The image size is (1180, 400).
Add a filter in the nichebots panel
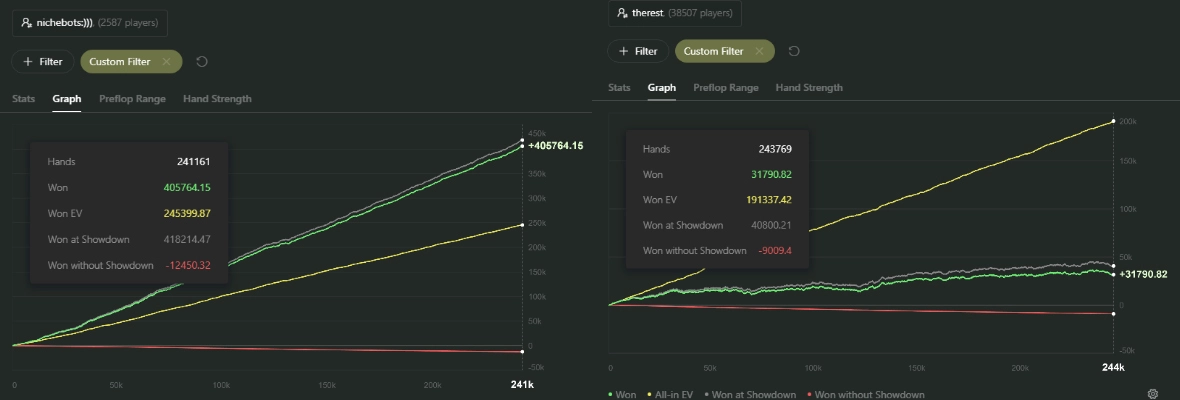pos(42,62)
